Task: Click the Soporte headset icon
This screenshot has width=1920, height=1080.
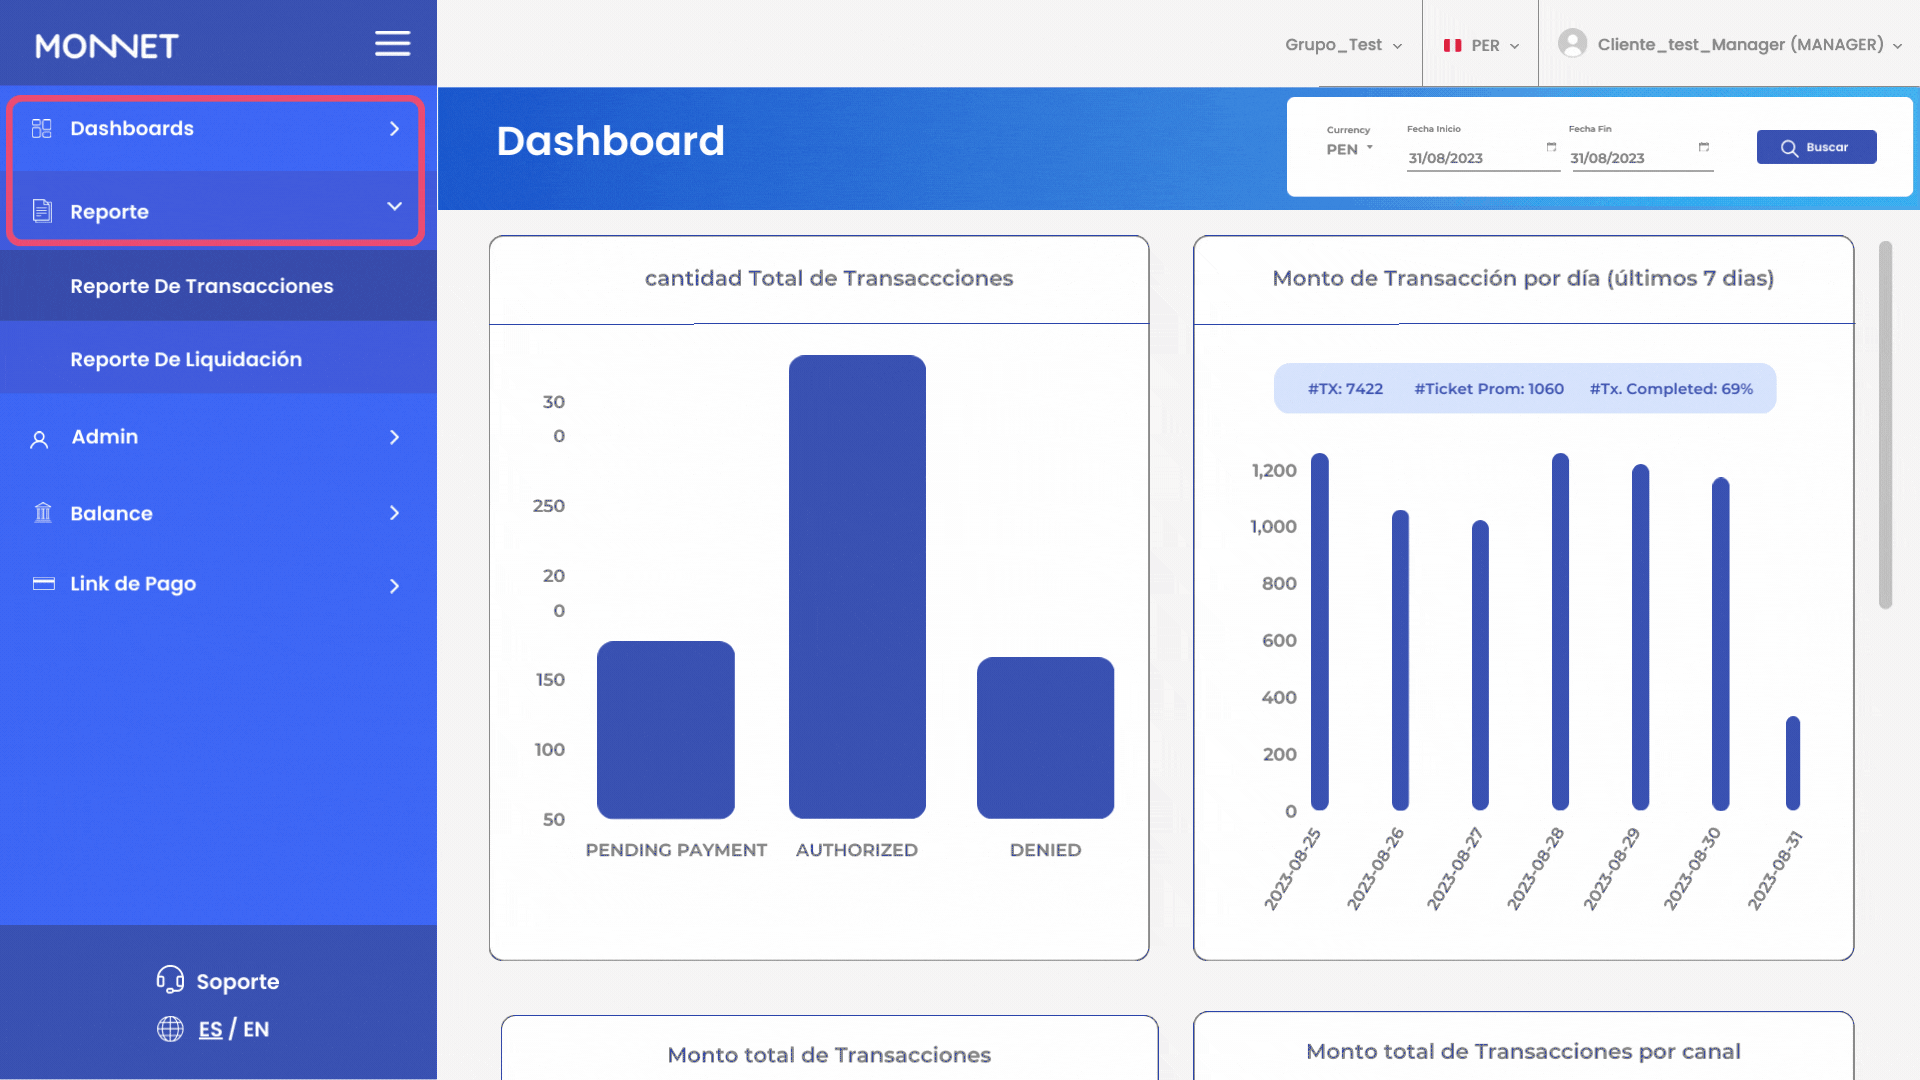Action: click(x=170, y=980)
